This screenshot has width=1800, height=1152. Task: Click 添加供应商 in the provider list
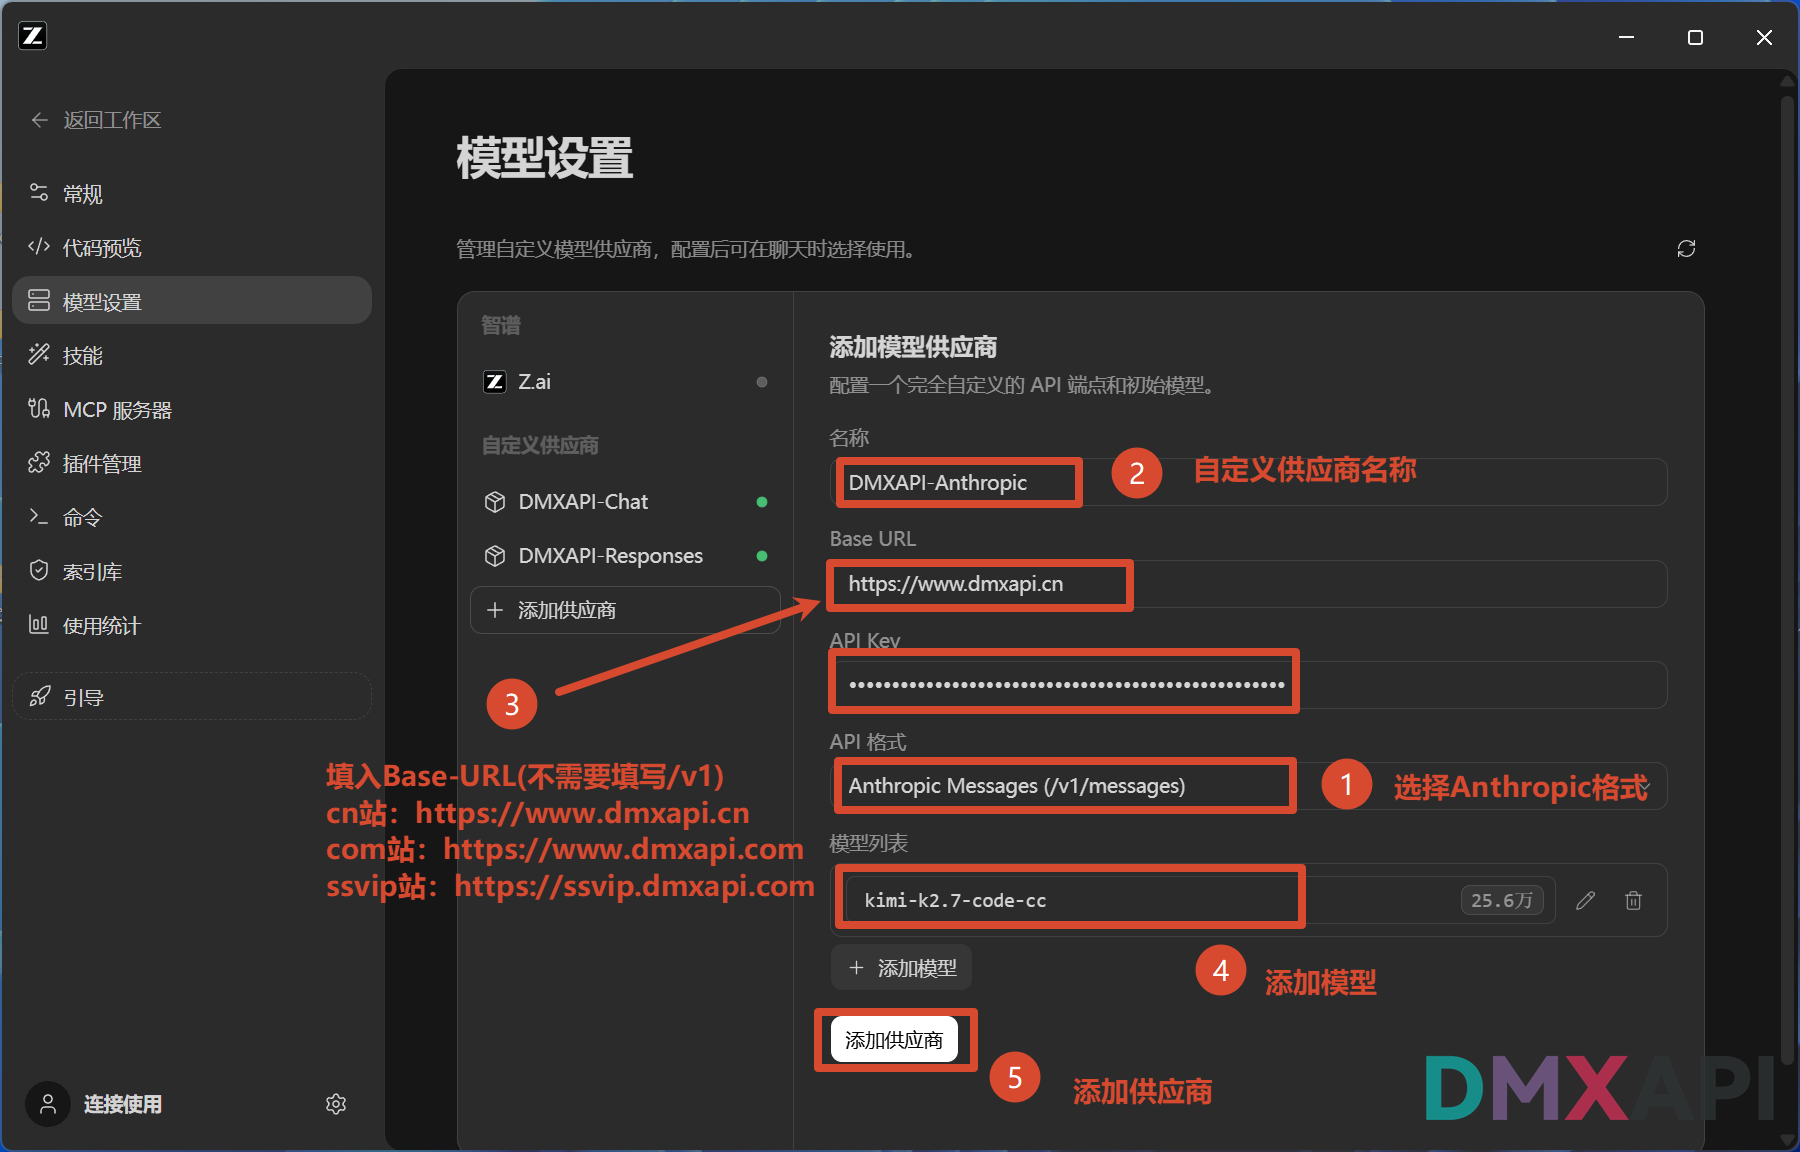625,610
